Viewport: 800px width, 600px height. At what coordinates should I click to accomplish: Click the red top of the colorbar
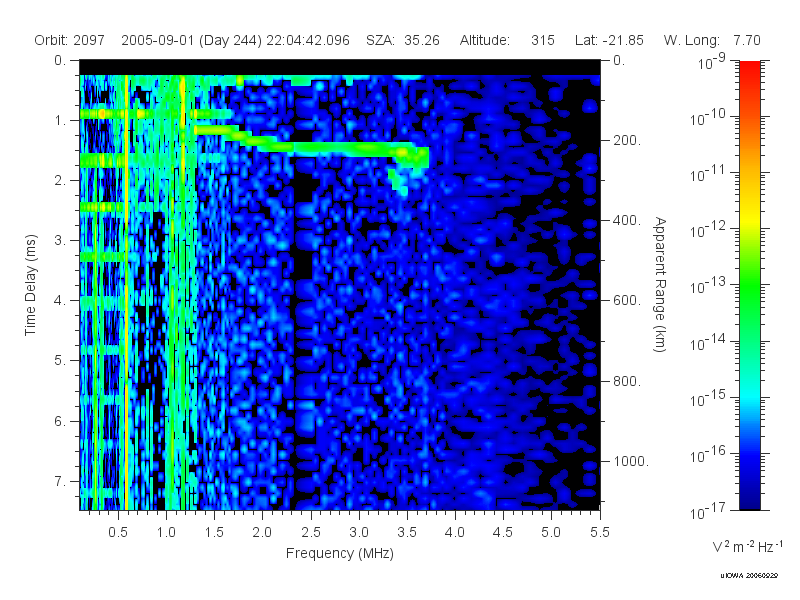pyautogui.click(x=750, y=69)
